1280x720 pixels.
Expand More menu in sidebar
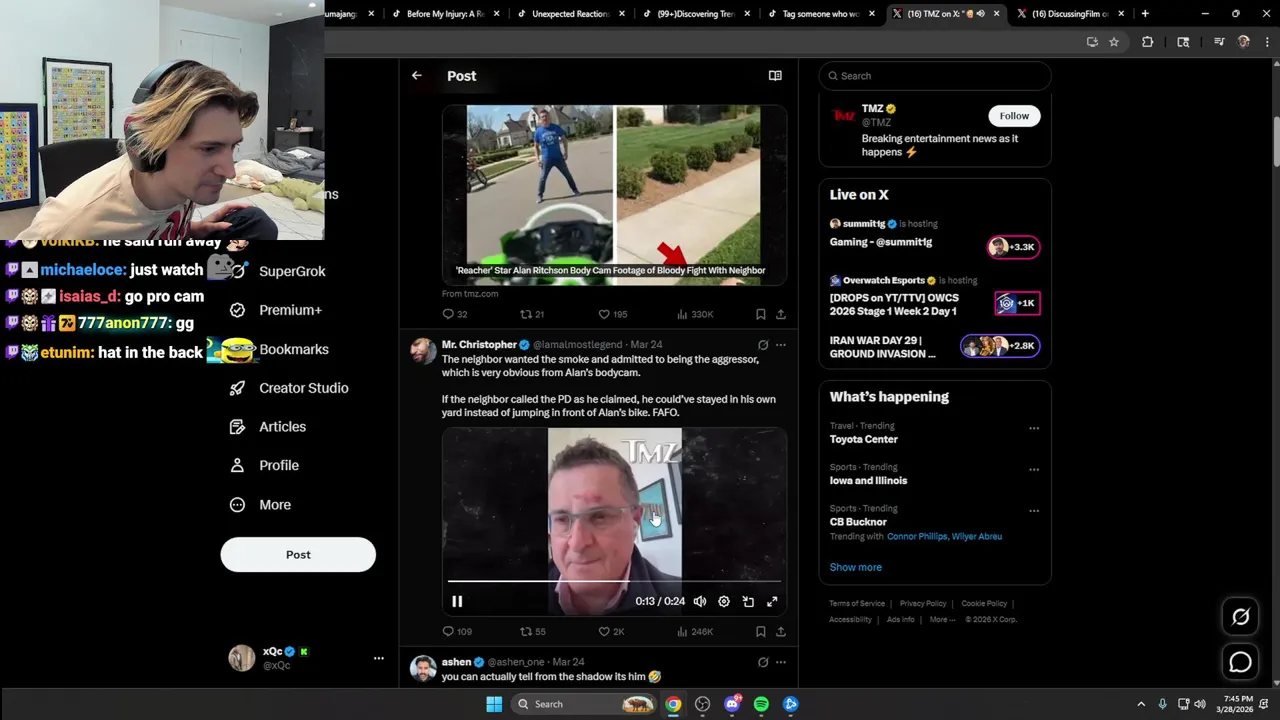(x=262, y=505)
